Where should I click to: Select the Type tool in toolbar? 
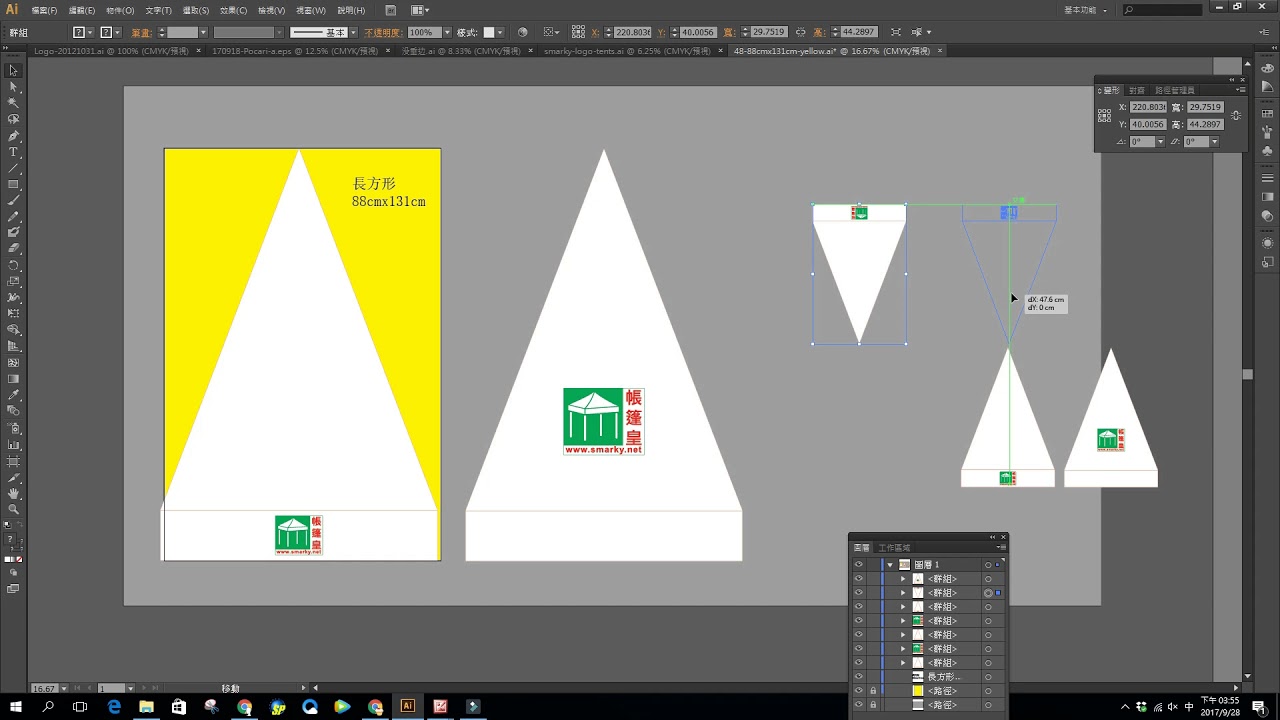point(13,152)
